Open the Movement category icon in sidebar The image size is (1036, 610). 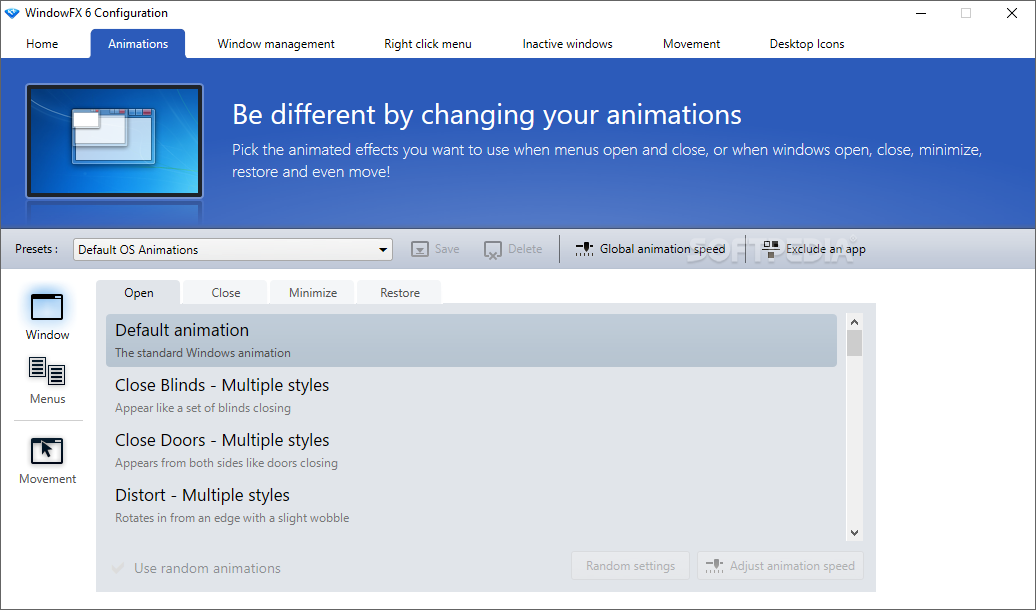point(47,451)
